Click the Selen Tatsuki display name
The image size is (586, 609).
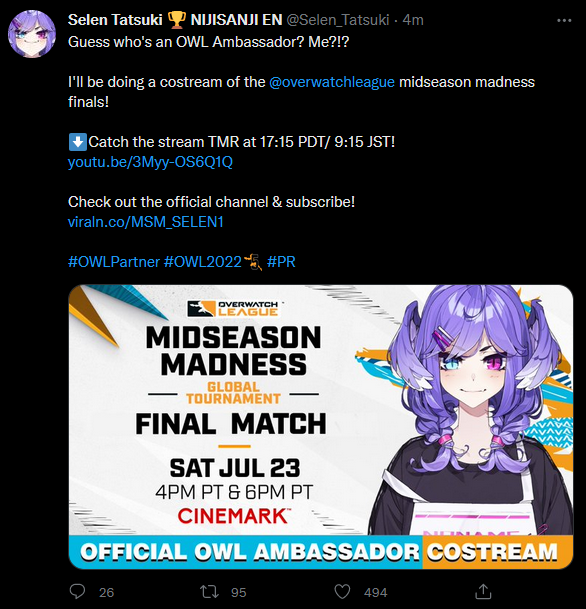115,20
